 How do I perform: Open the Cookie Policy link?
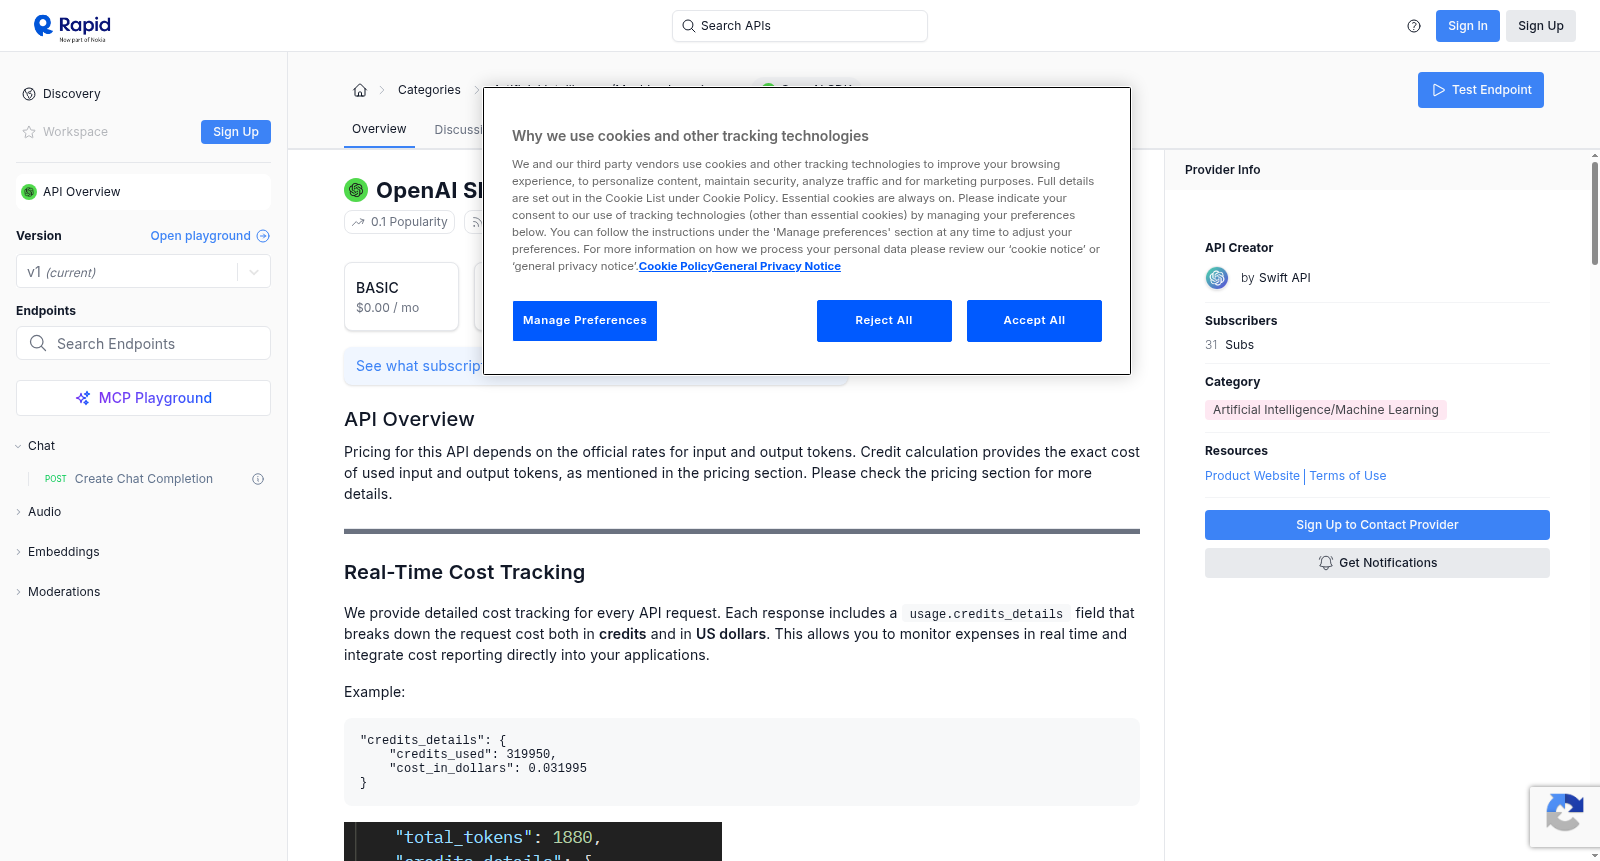click(x=676, y=266)
